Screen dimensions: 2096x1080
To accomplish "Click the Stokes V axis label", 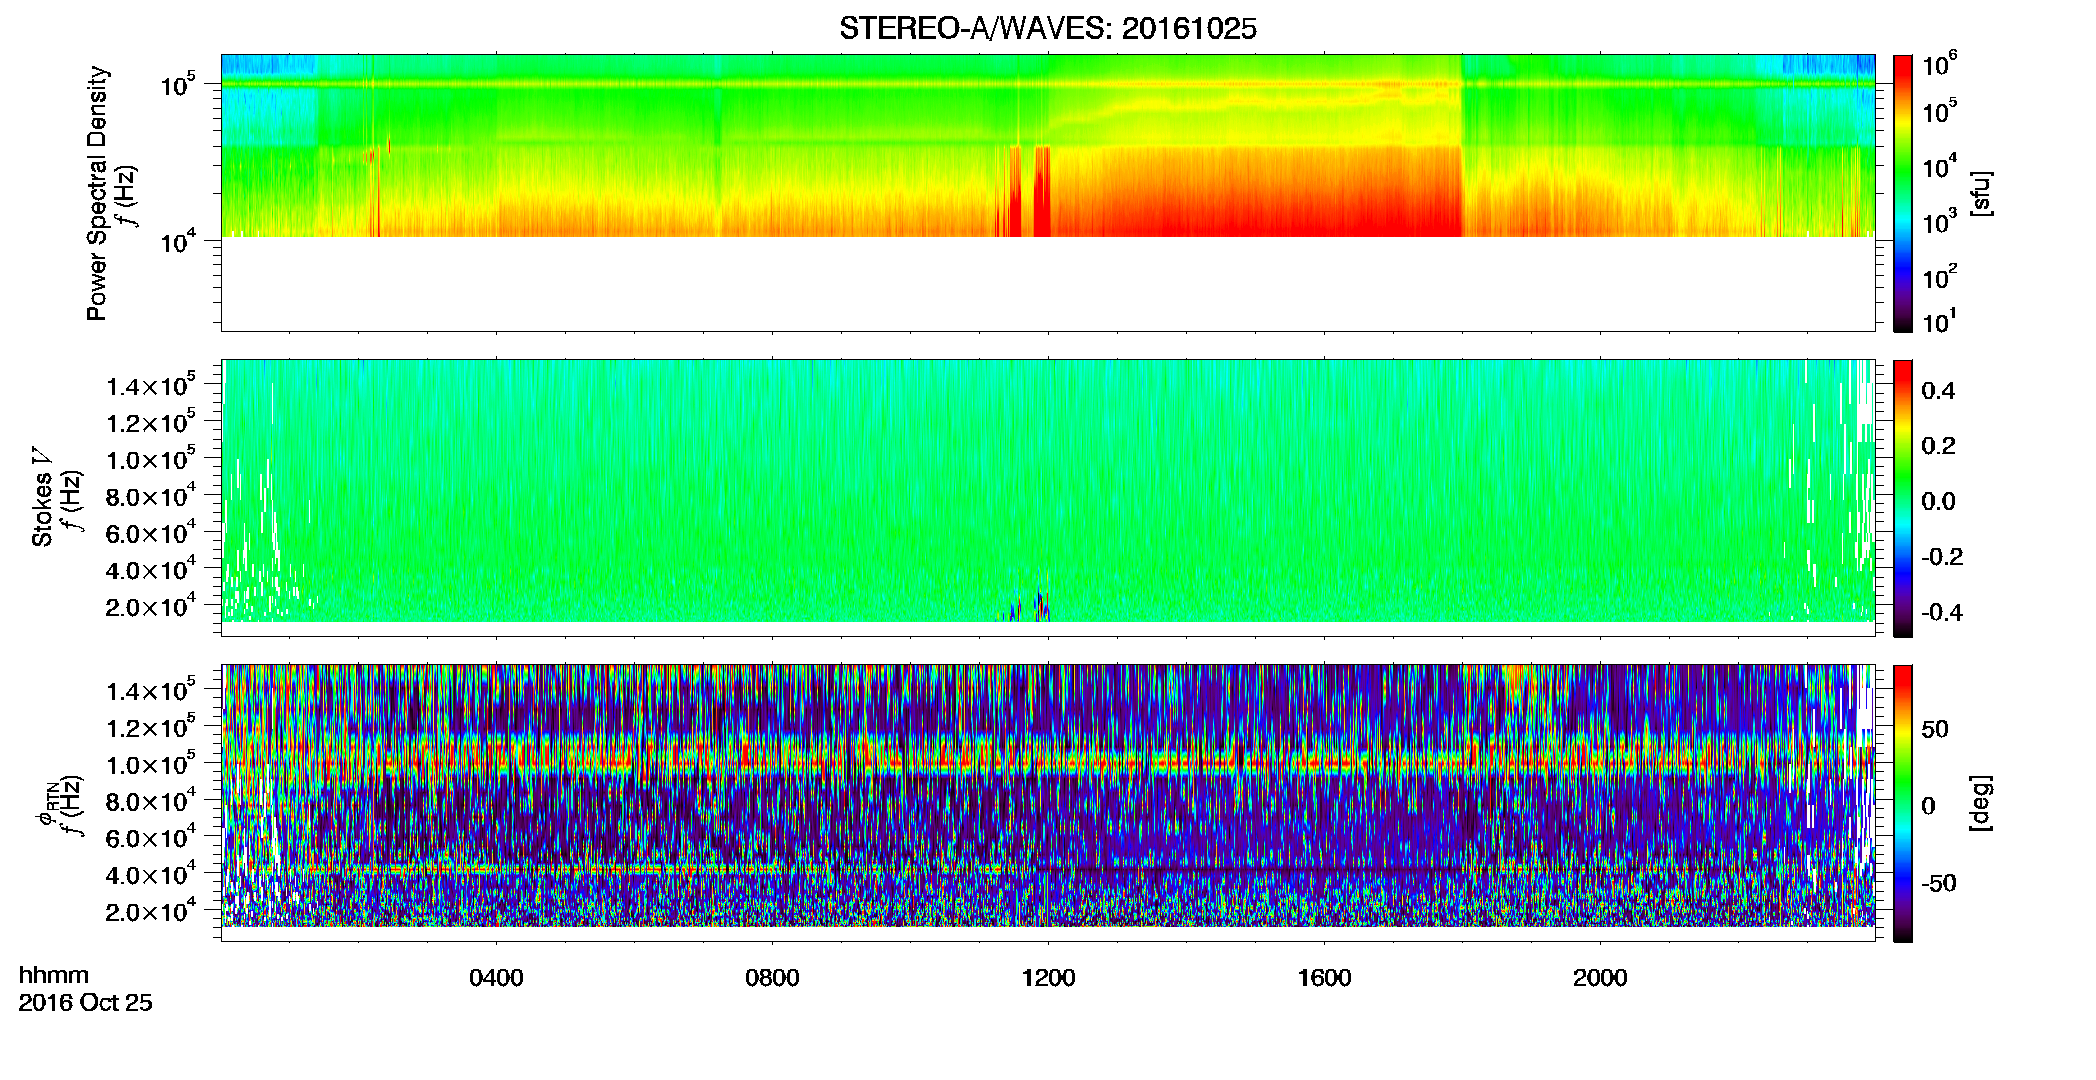I will coord(43,497).
